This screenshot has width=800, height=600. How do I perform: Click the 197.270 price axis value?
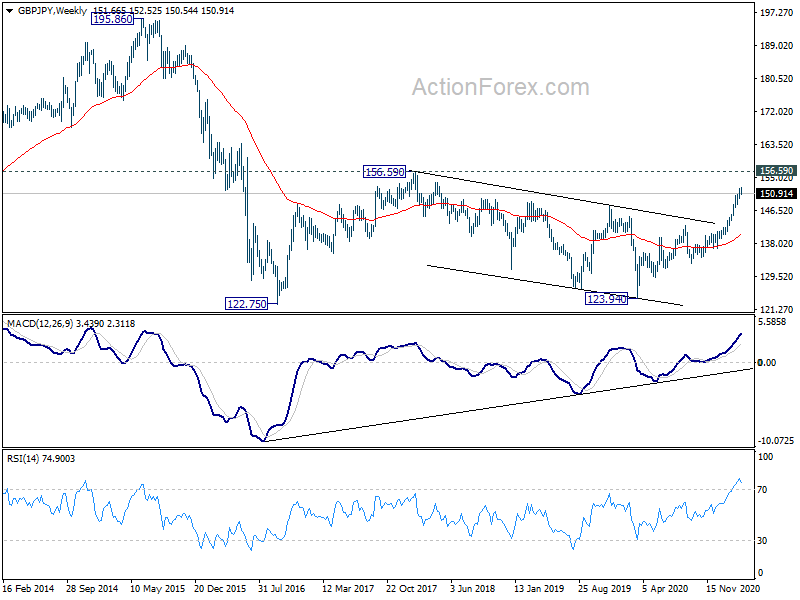click(x=777, y=13)
